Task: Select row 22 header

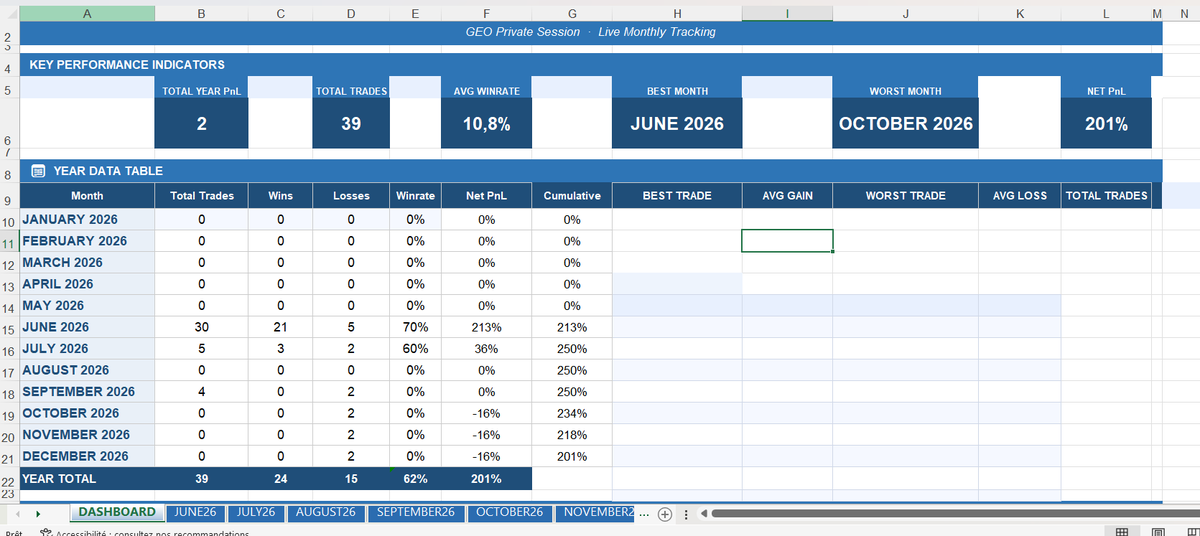Action: 8,480
